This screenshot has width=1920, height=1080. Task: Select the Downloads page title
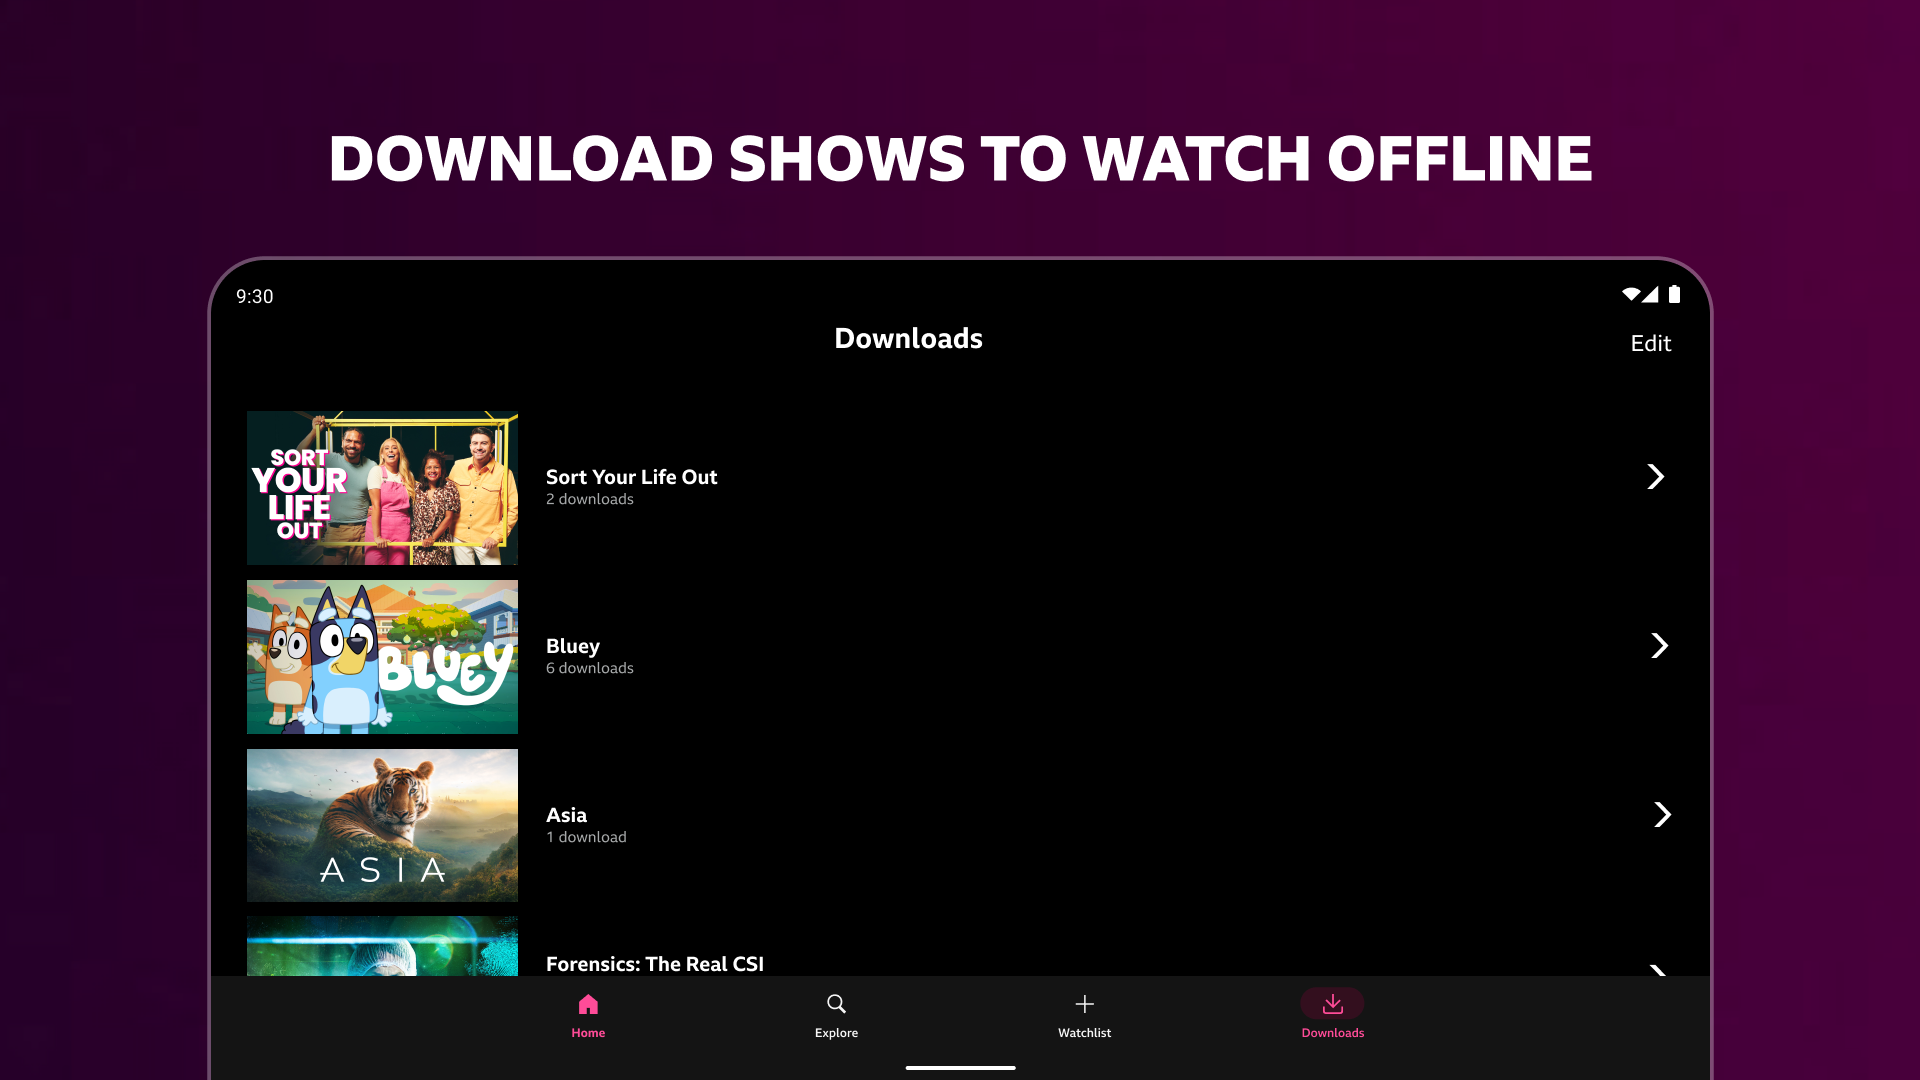(x=908, y=338)
